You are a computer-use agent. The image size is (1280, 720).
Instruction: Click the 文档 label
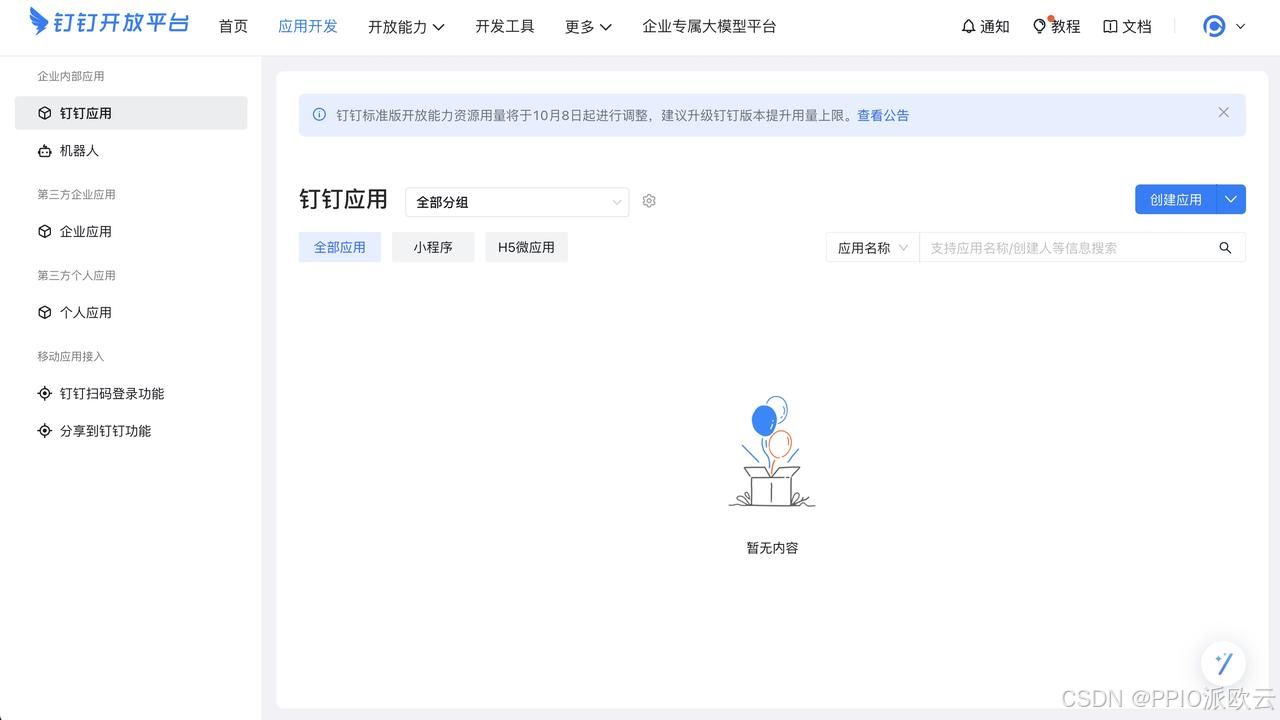pos(1137,27)
